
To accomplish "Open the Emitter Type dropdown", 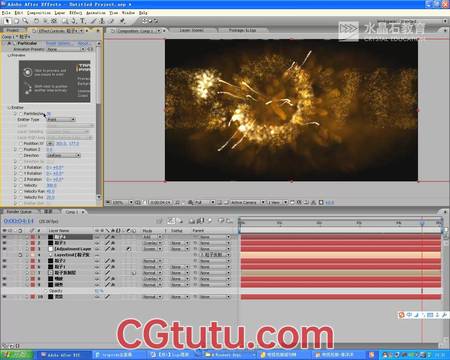I will (x=61, y=119).
